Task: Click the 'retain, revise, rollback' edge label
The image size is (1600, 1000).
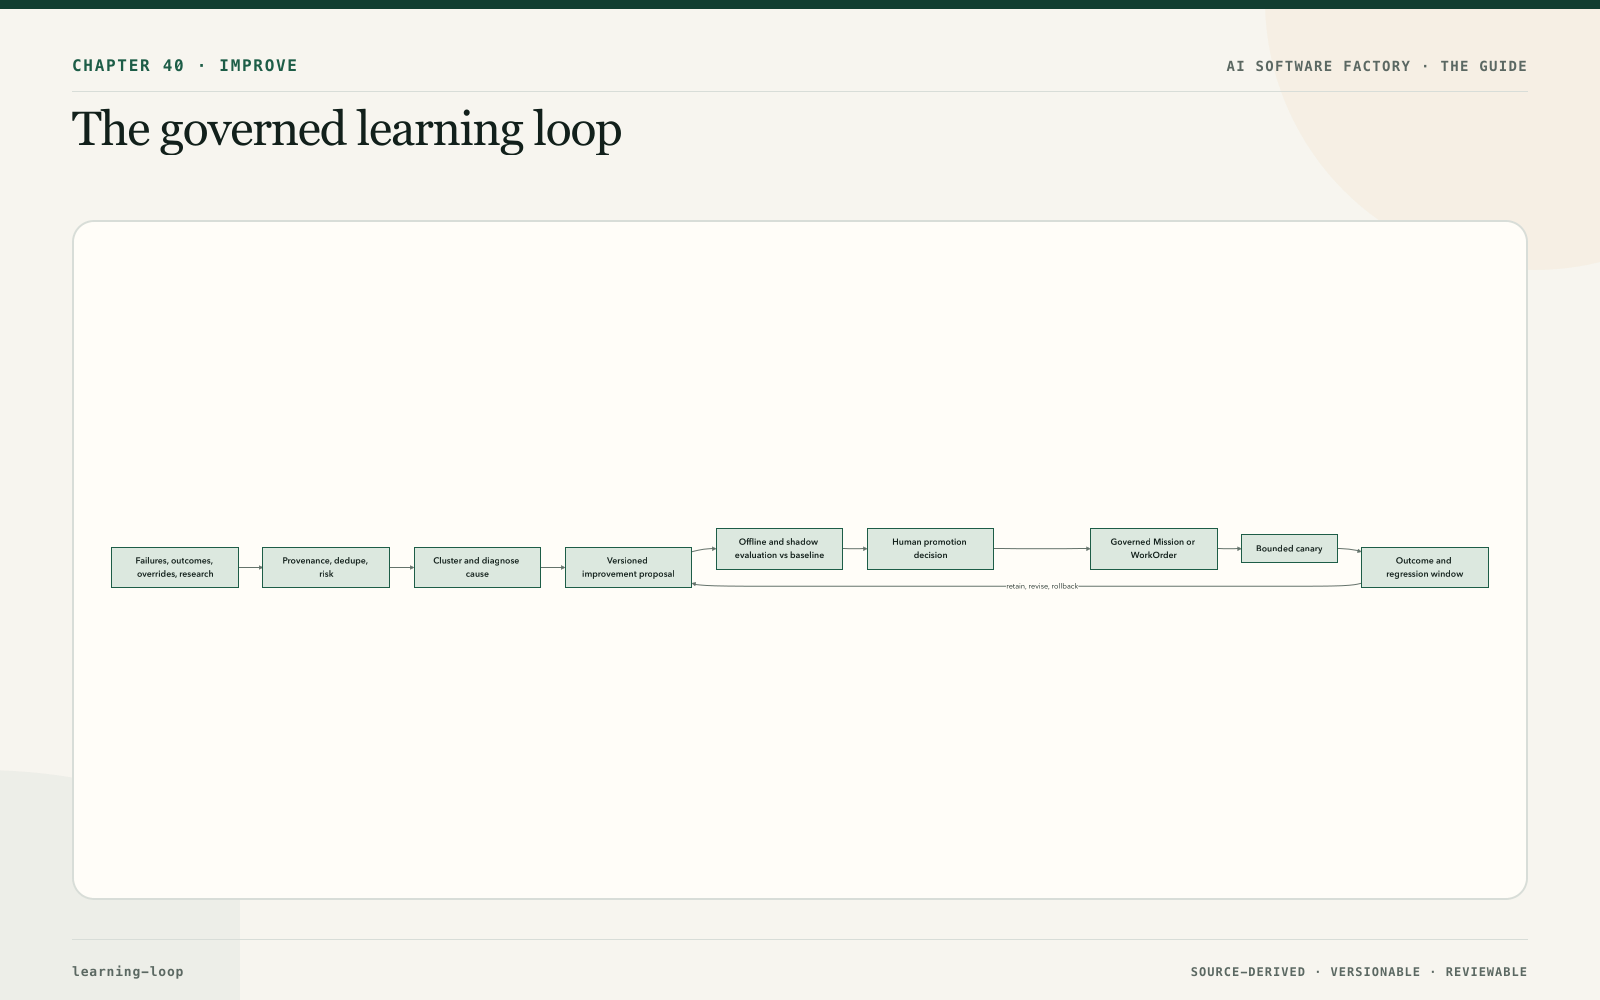Action: [1042, 586]
